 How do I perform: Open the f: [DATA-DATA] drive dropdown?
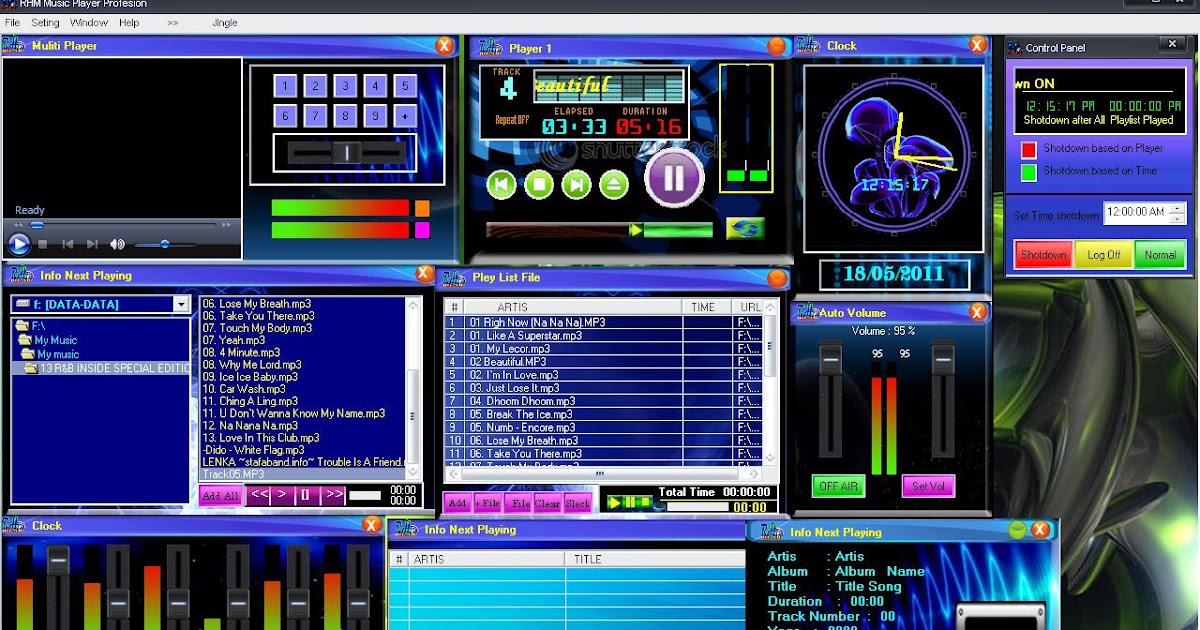[181, 304]
